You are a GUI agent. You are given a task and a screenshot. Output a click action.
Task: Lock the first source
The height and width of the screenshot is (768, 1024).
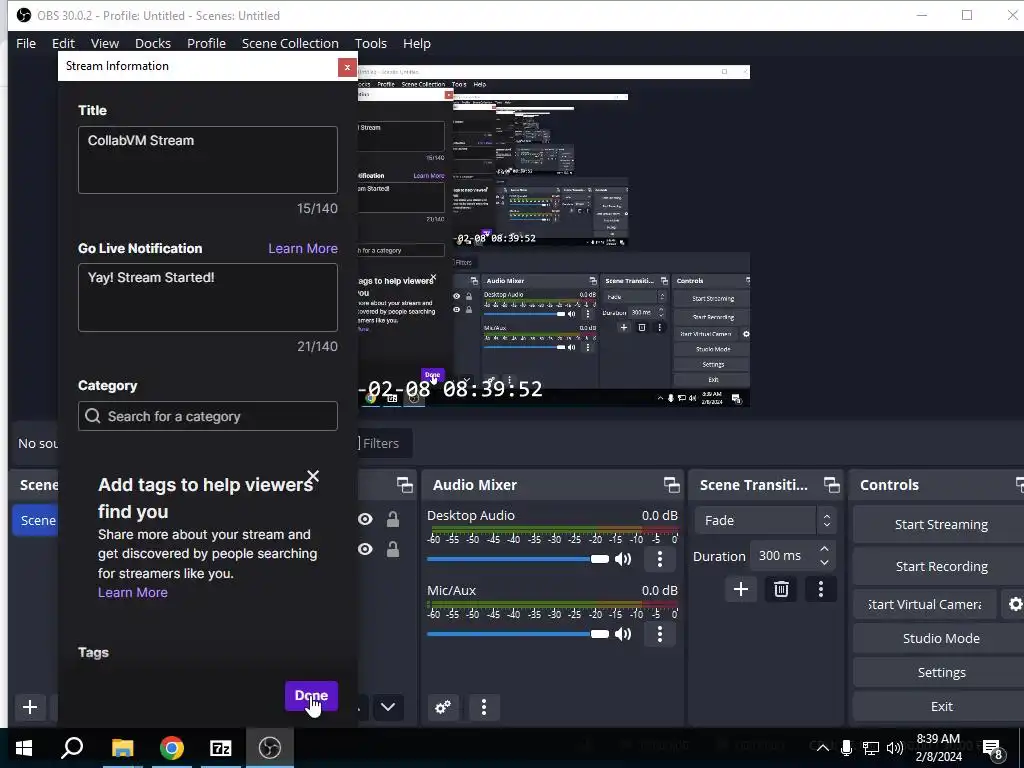click(x=392, y=519)
